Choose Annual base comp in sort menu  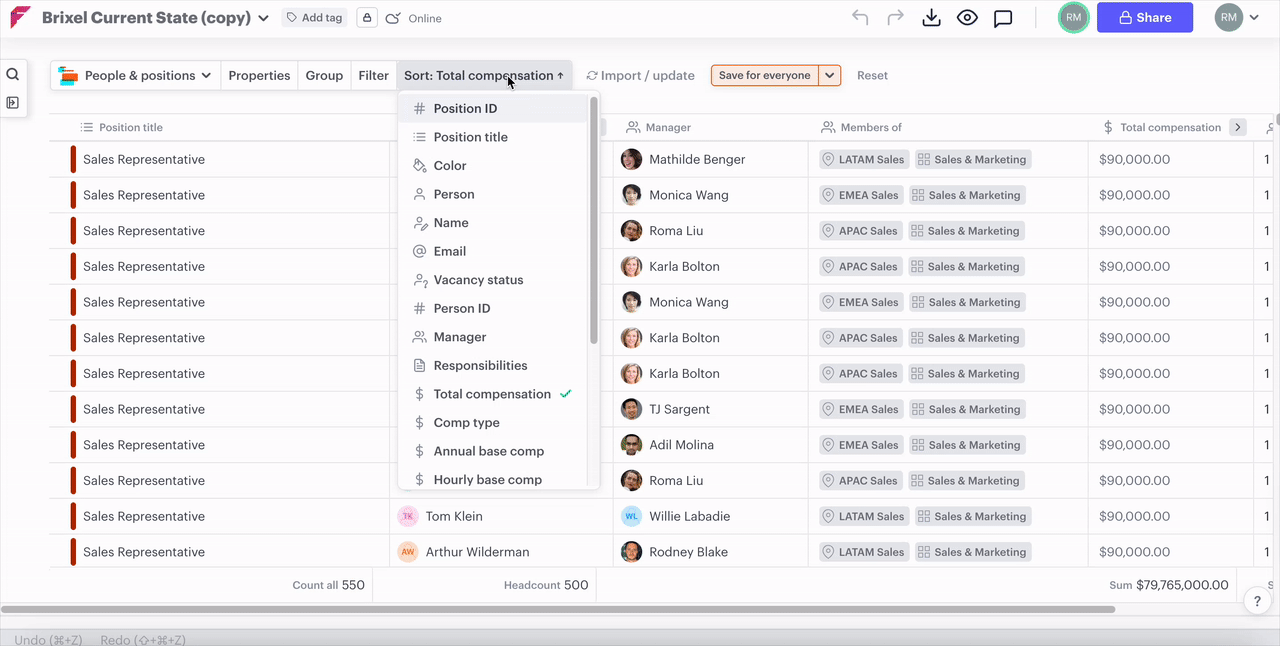tap(488, 451)
